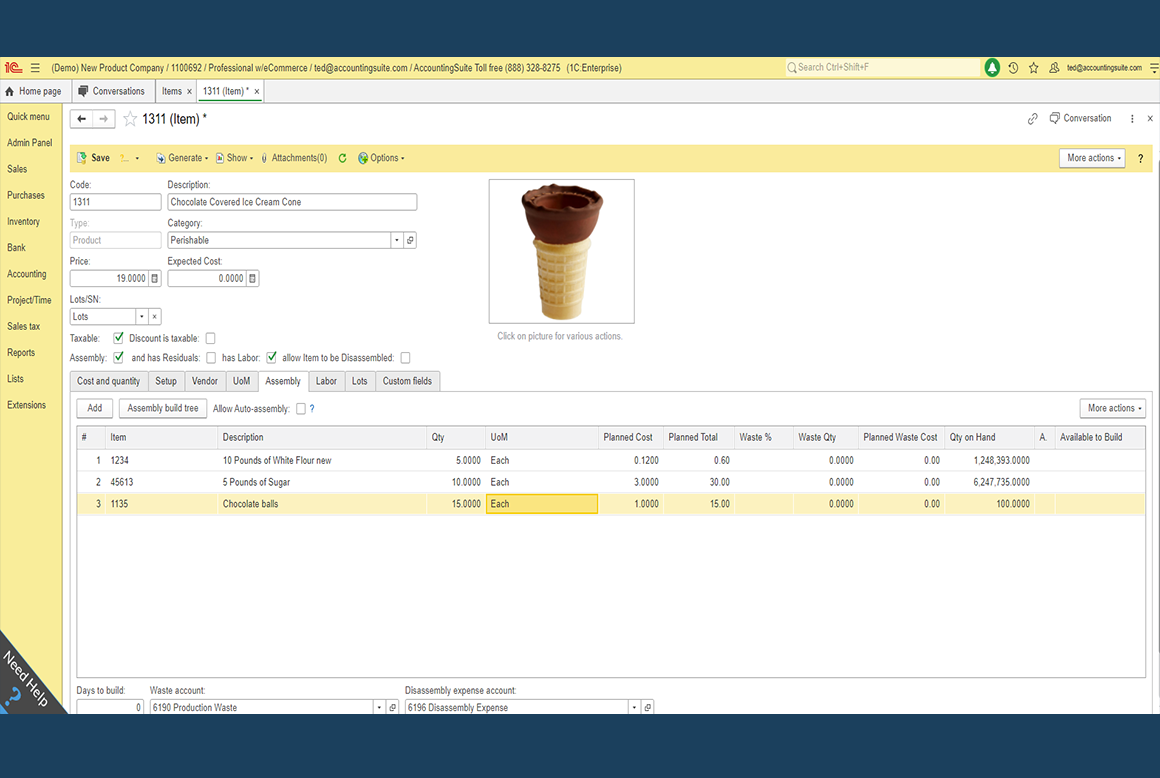Expand the Show dropdown
The image size is (1160, 778).
coord(235,158)
